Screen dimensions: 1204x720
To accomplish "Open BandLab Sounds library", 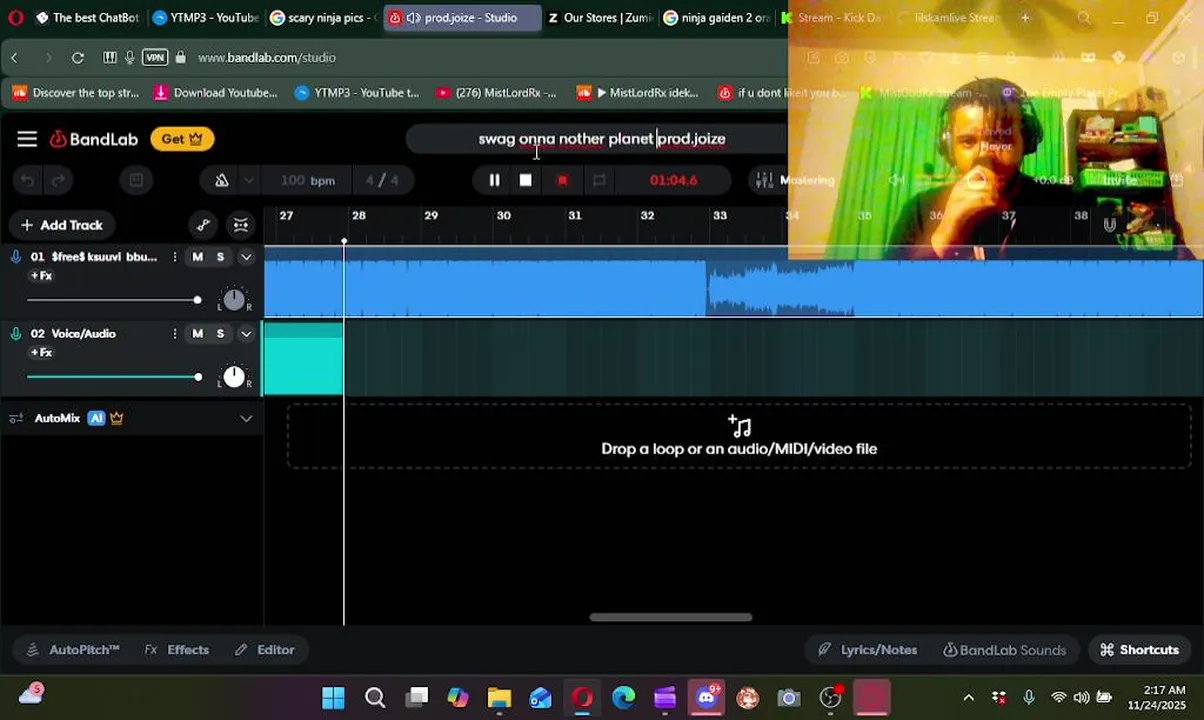I will pos(1005,650).
